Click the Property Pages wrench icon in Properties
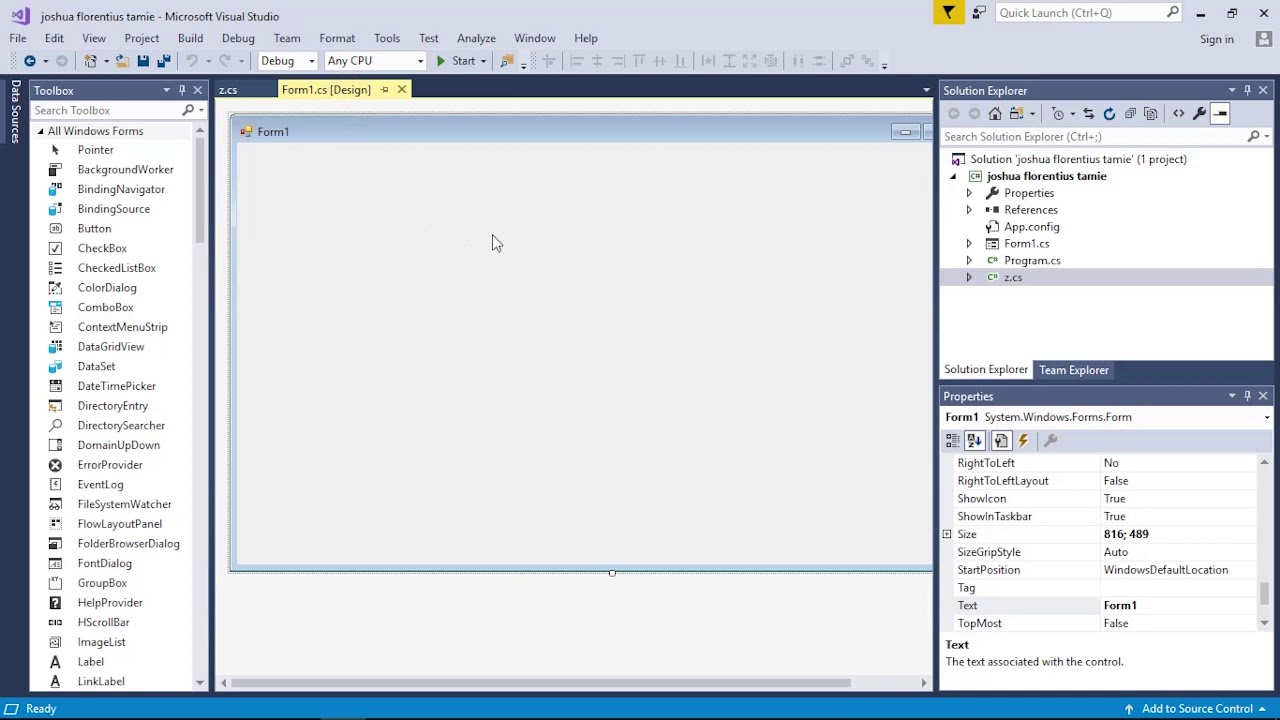Viewport: 1280px width, 720px height. [1050, 441]
